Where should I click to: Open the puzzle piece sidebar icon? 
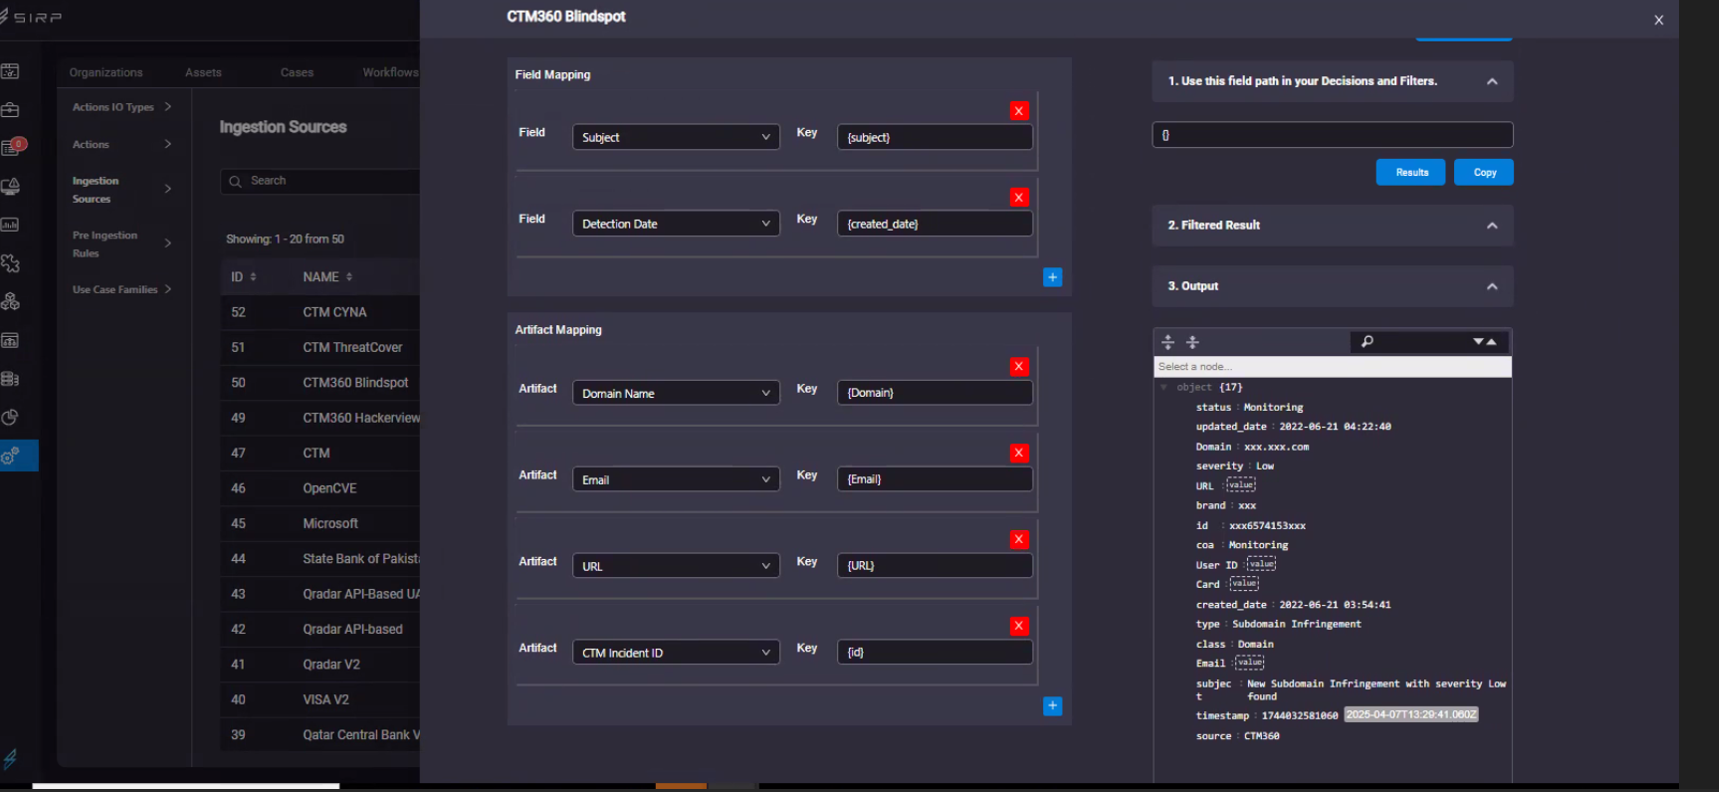click(10, 263)
